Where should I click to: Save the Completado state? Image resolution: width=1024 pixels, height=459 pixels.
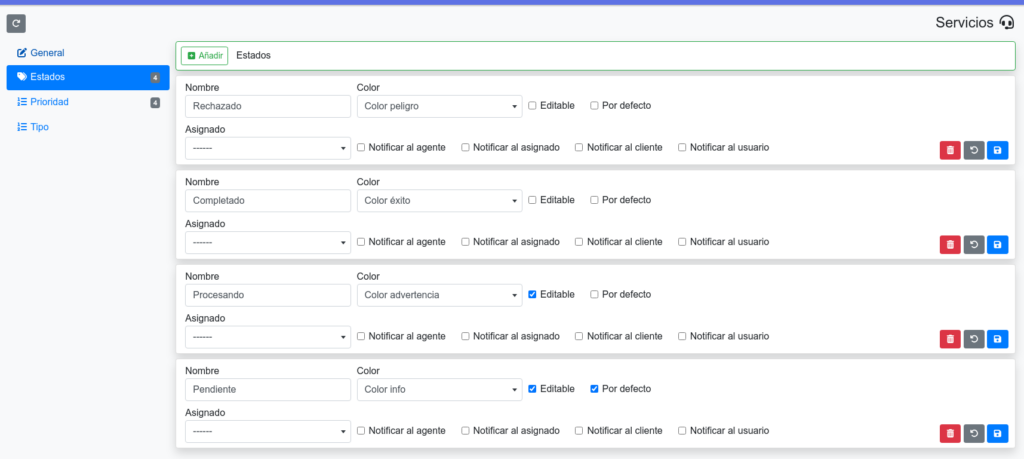tap(997, 245)
